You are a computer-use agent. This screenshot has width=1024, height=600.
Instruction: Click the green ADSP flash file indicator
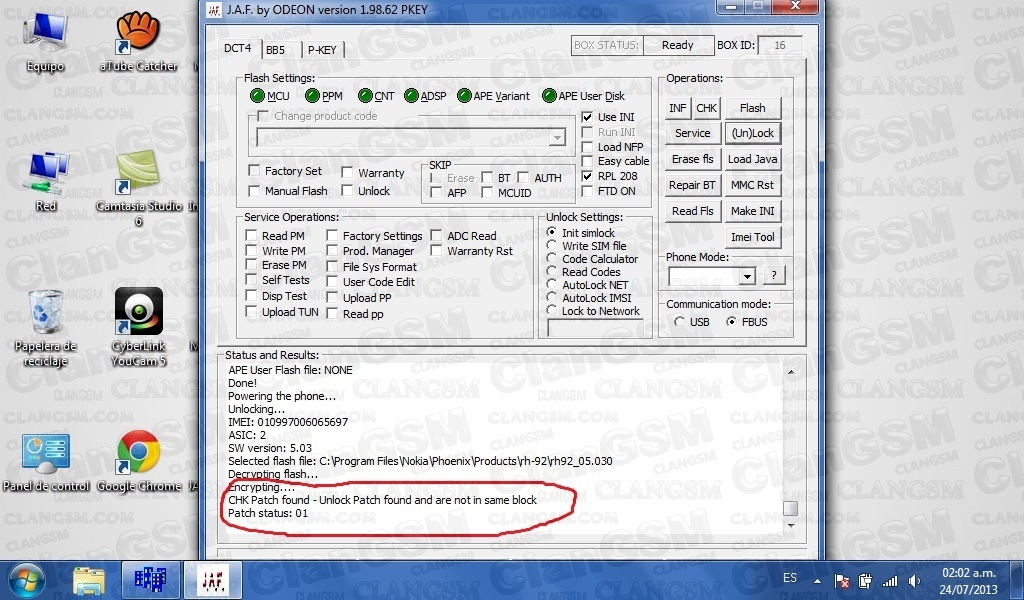(411, 96)
